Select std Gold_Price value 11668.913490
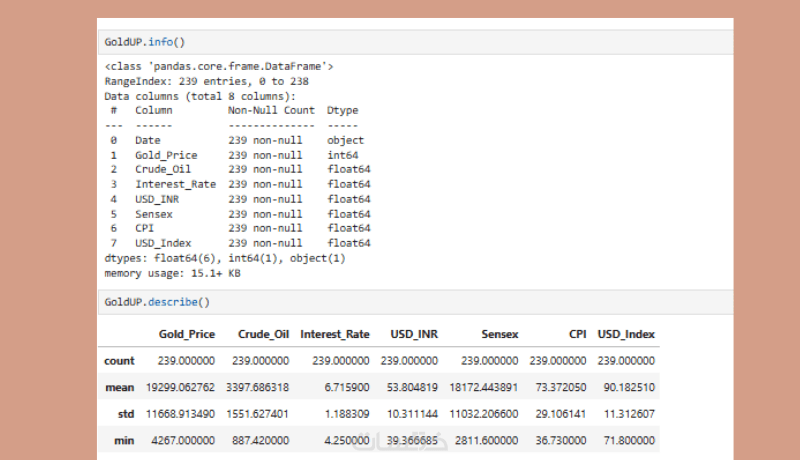This screenshot has width=800, height=460. point(180,414)
